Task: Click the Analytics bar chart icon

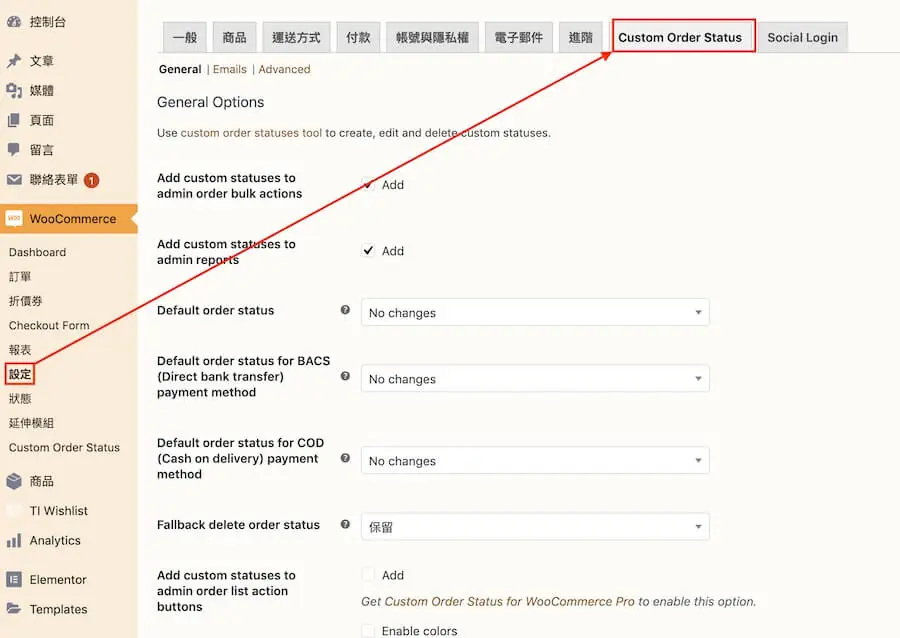Action: coord(14,540)
